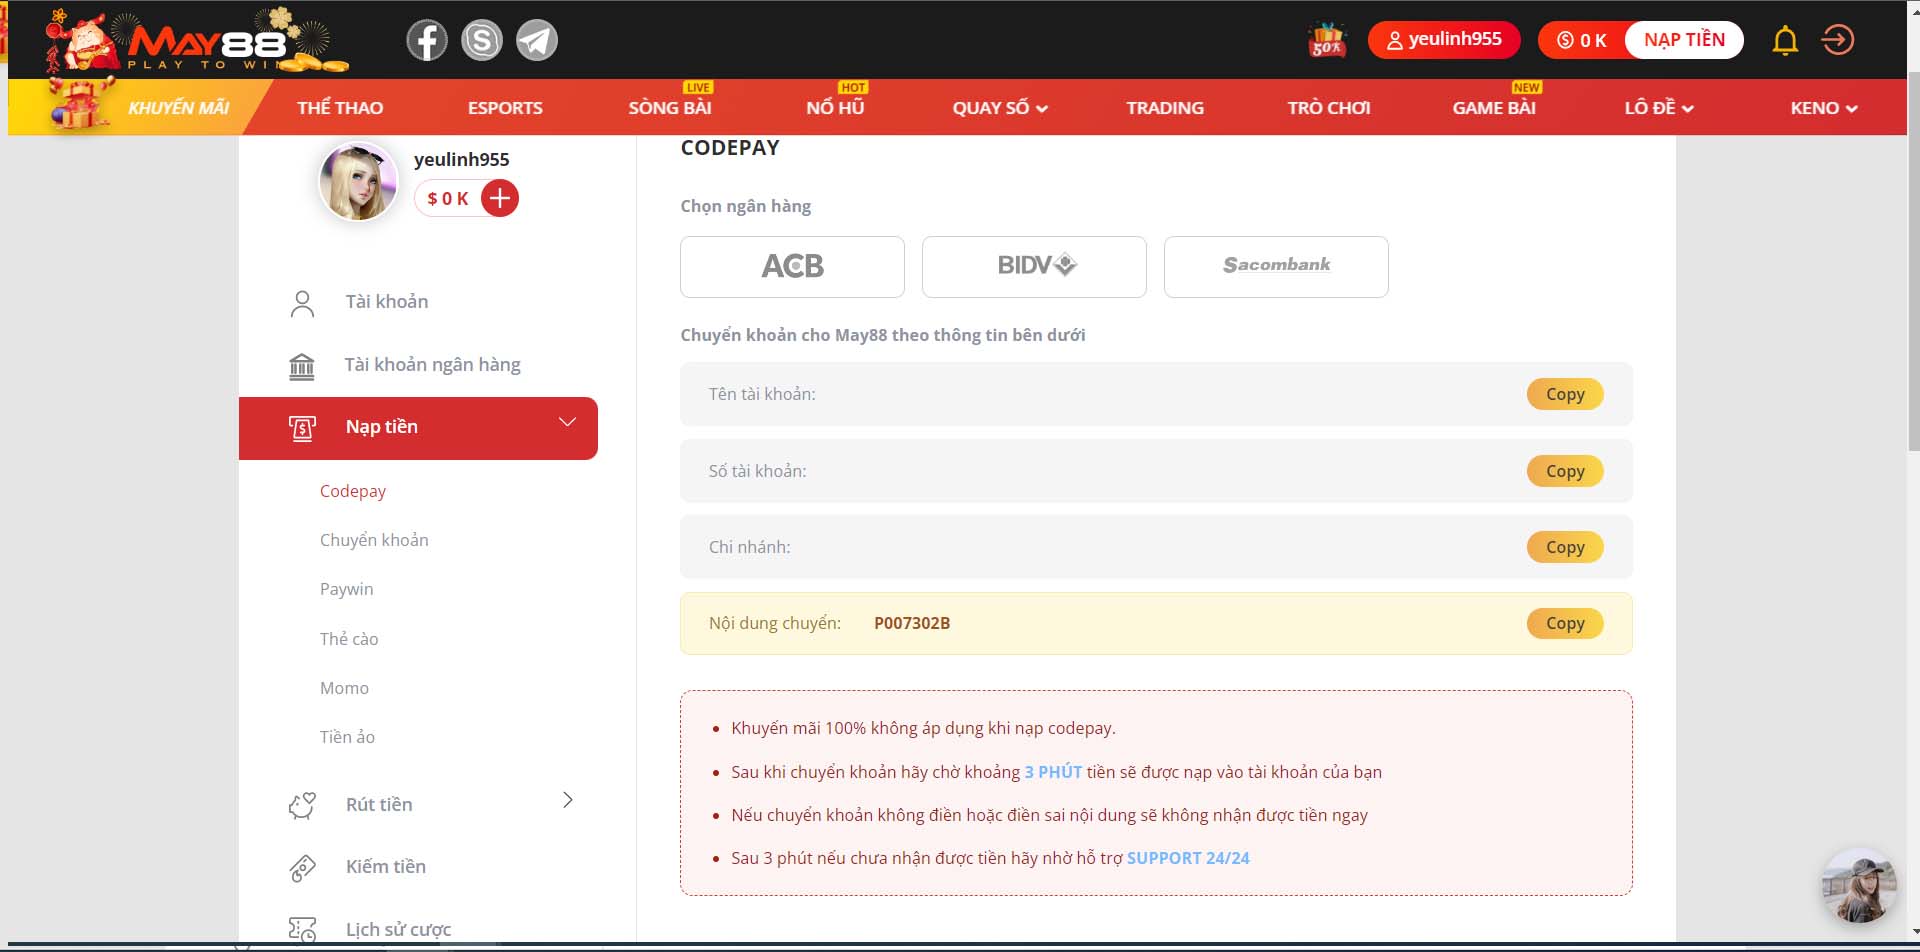This screenshot has height=952, width=1920.
Task: Select Paywin deposit method
Action: 346,589
